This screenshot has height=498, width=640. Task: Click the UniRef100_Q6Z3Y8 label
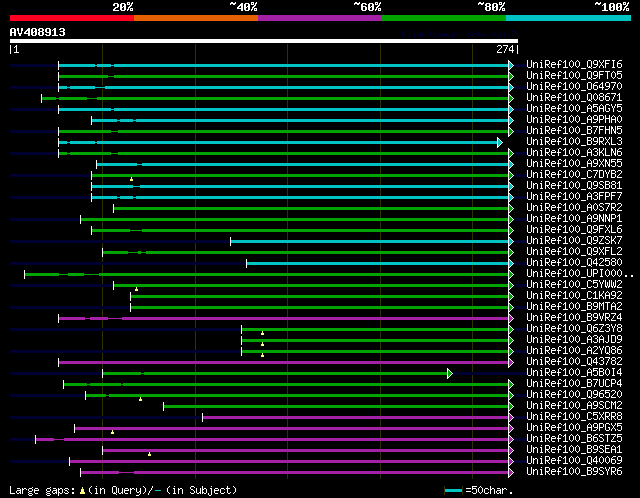[x=574, y=329]
